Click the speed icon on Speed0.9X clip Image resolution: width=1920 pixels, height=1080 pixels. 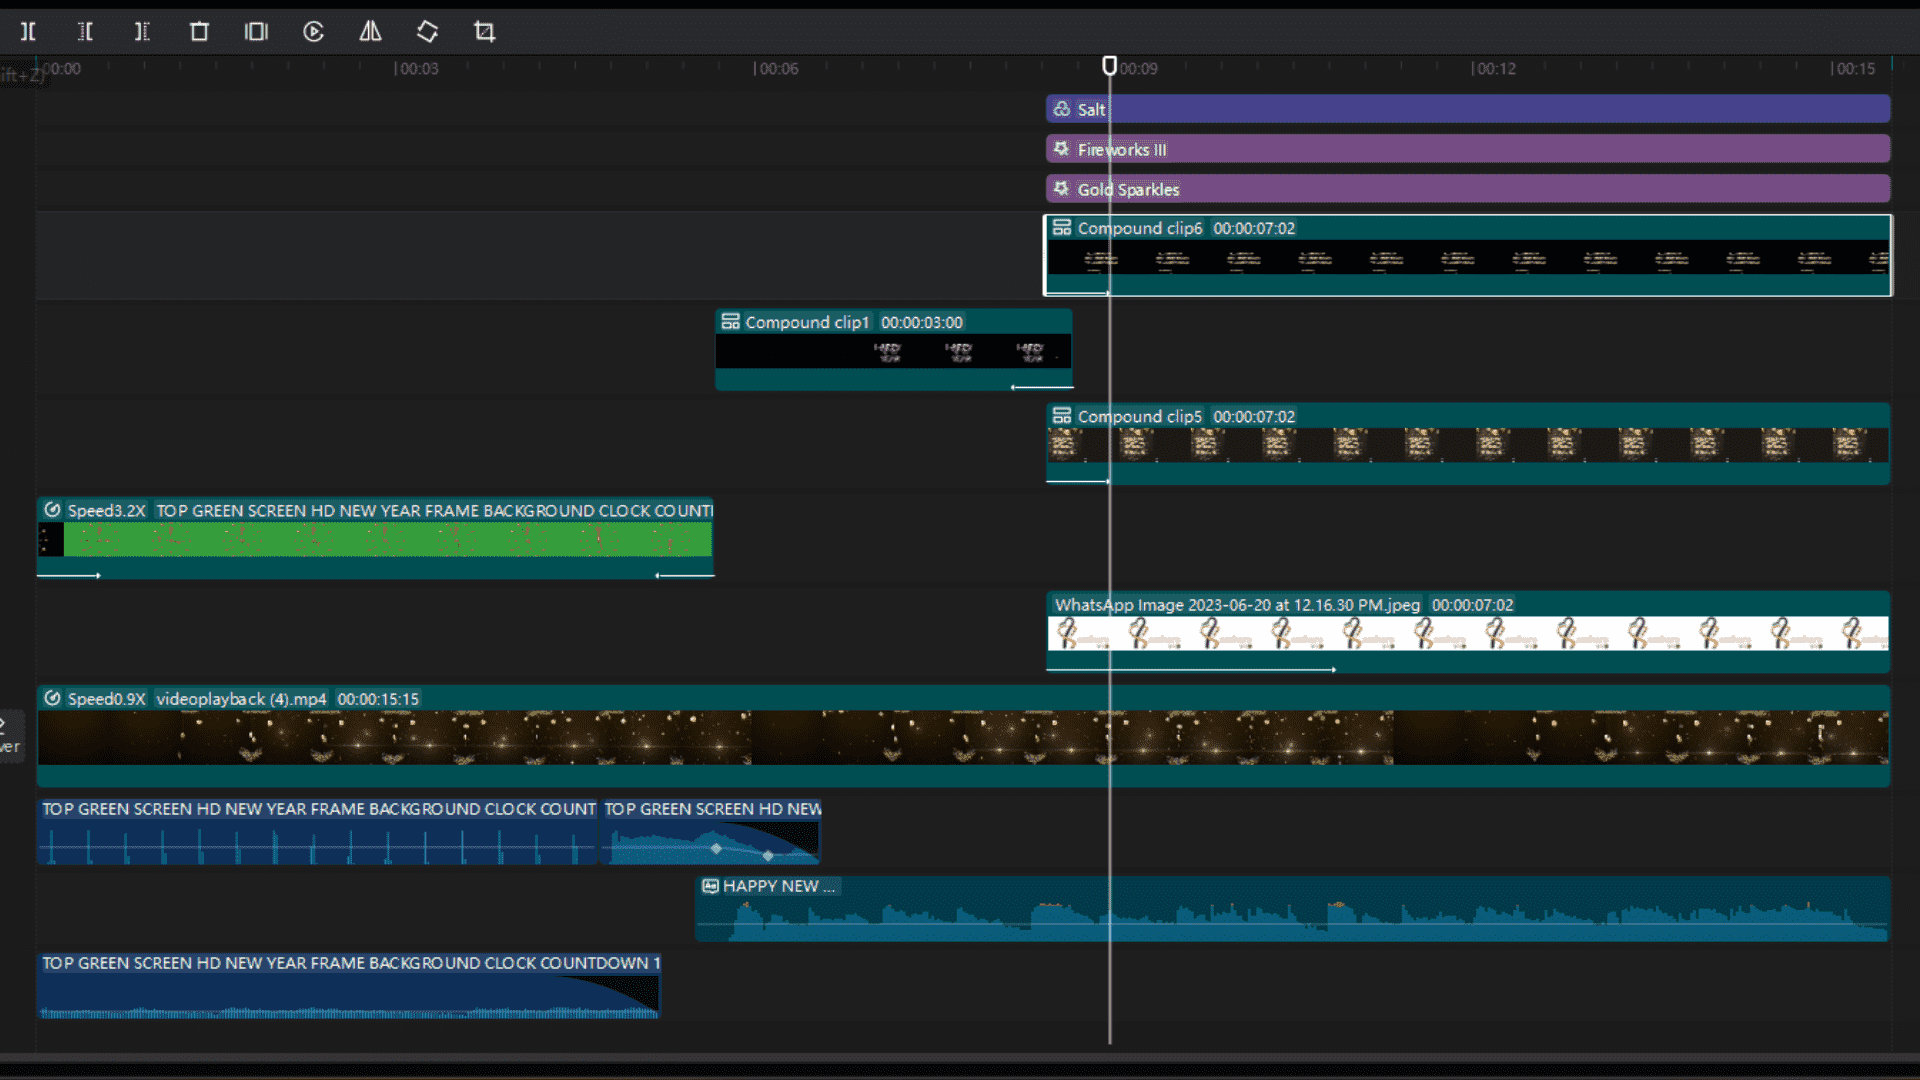tap(53, 698)
